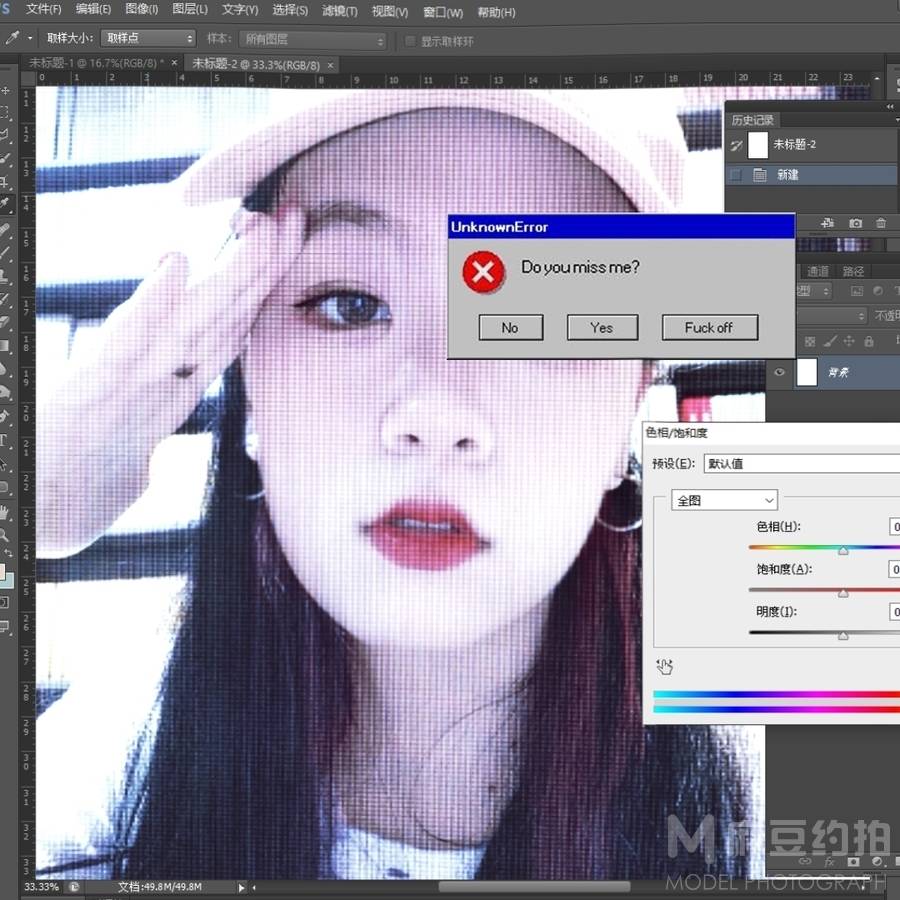900x900 pixels.
Task: Select the Crop tool
Action: tap(5, 181)
